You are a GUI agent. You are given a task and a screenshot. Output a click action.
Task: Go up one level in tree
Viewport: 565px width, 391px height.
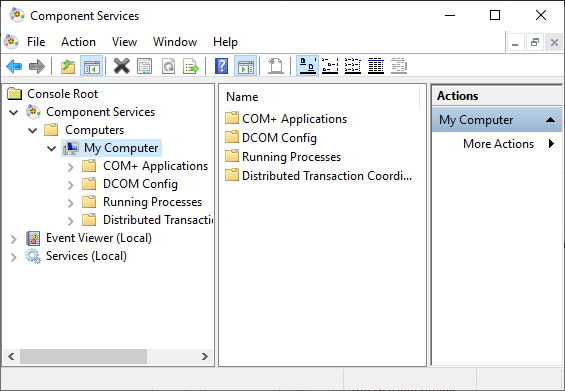point(68,66)
